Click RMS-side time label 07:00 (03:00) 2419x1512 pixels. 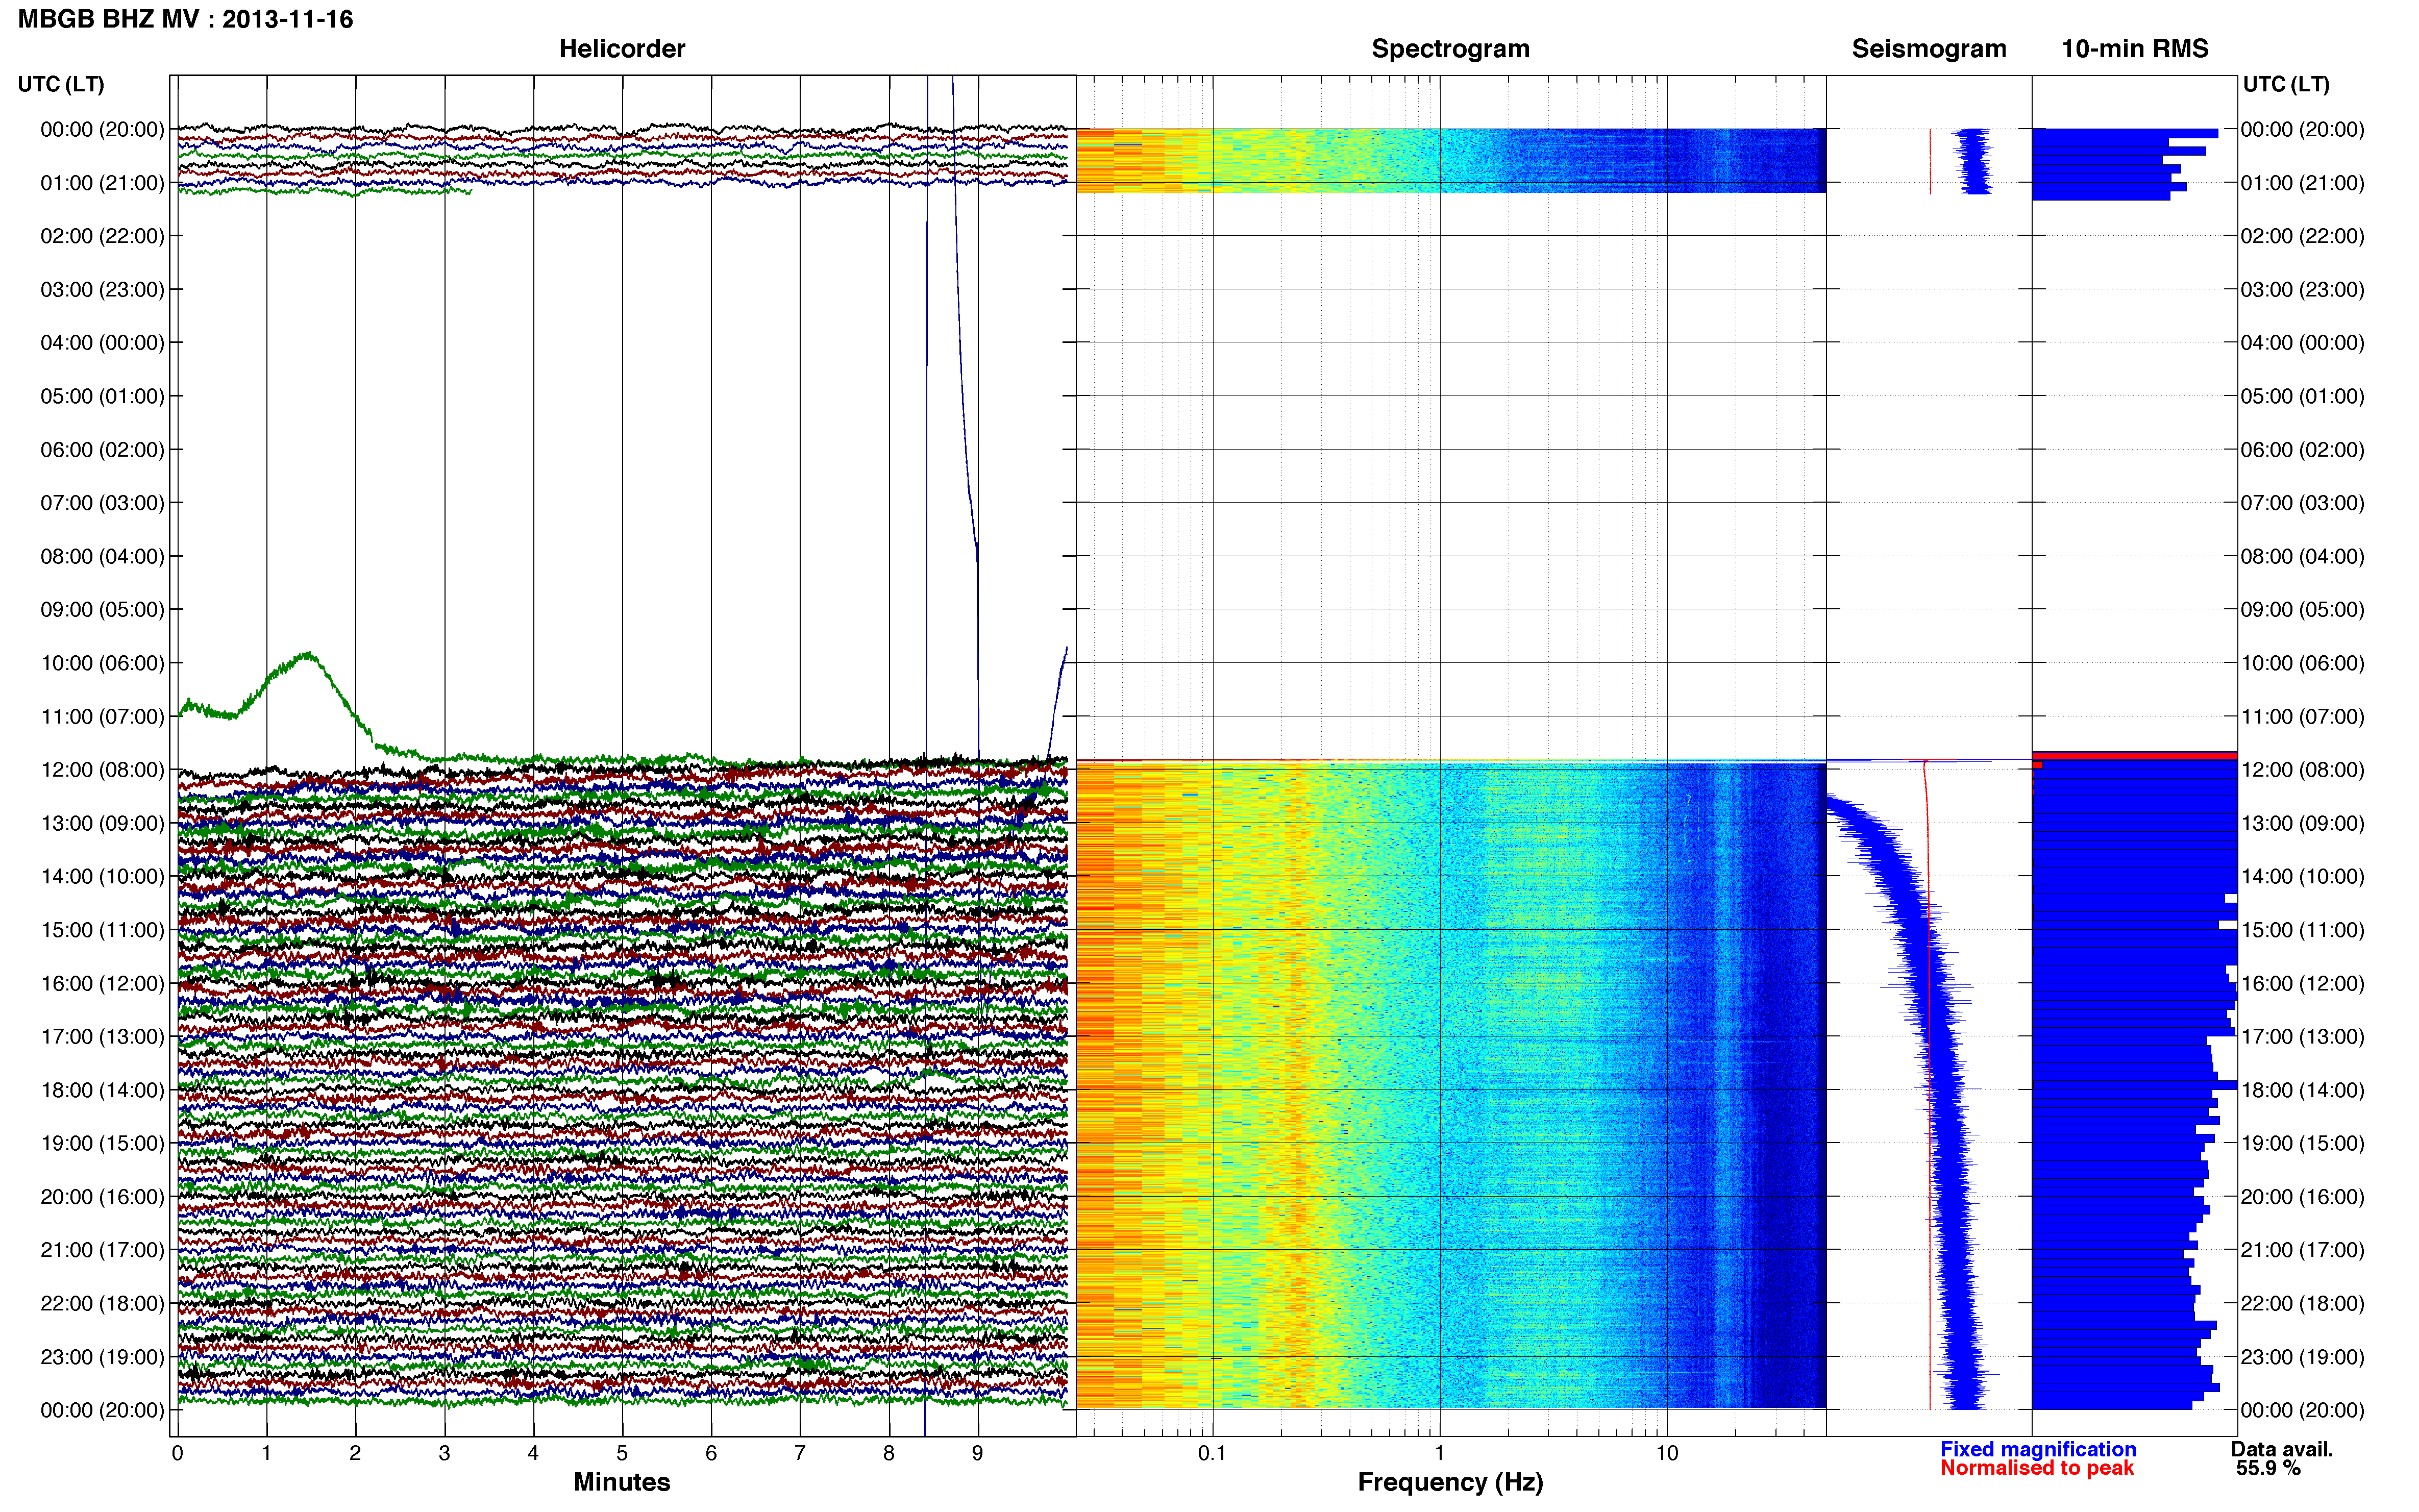coord(2302,502)
